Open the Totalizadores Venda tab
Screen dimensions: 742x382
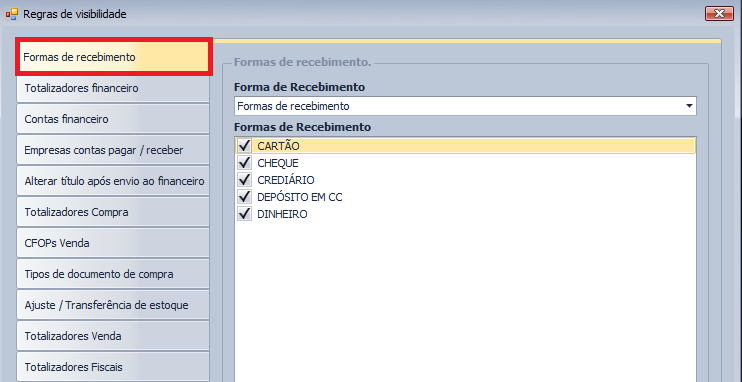pyautogui.click(x=113, y=336)
